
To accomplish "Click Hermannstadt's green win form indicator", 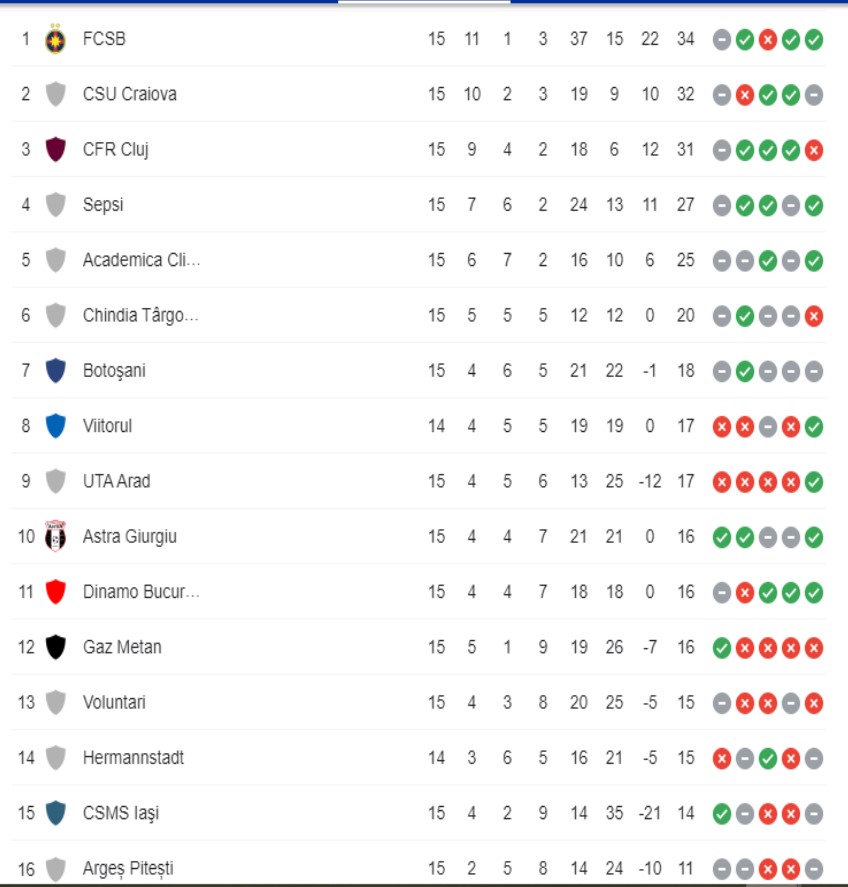I will click(x=768, y=758).
